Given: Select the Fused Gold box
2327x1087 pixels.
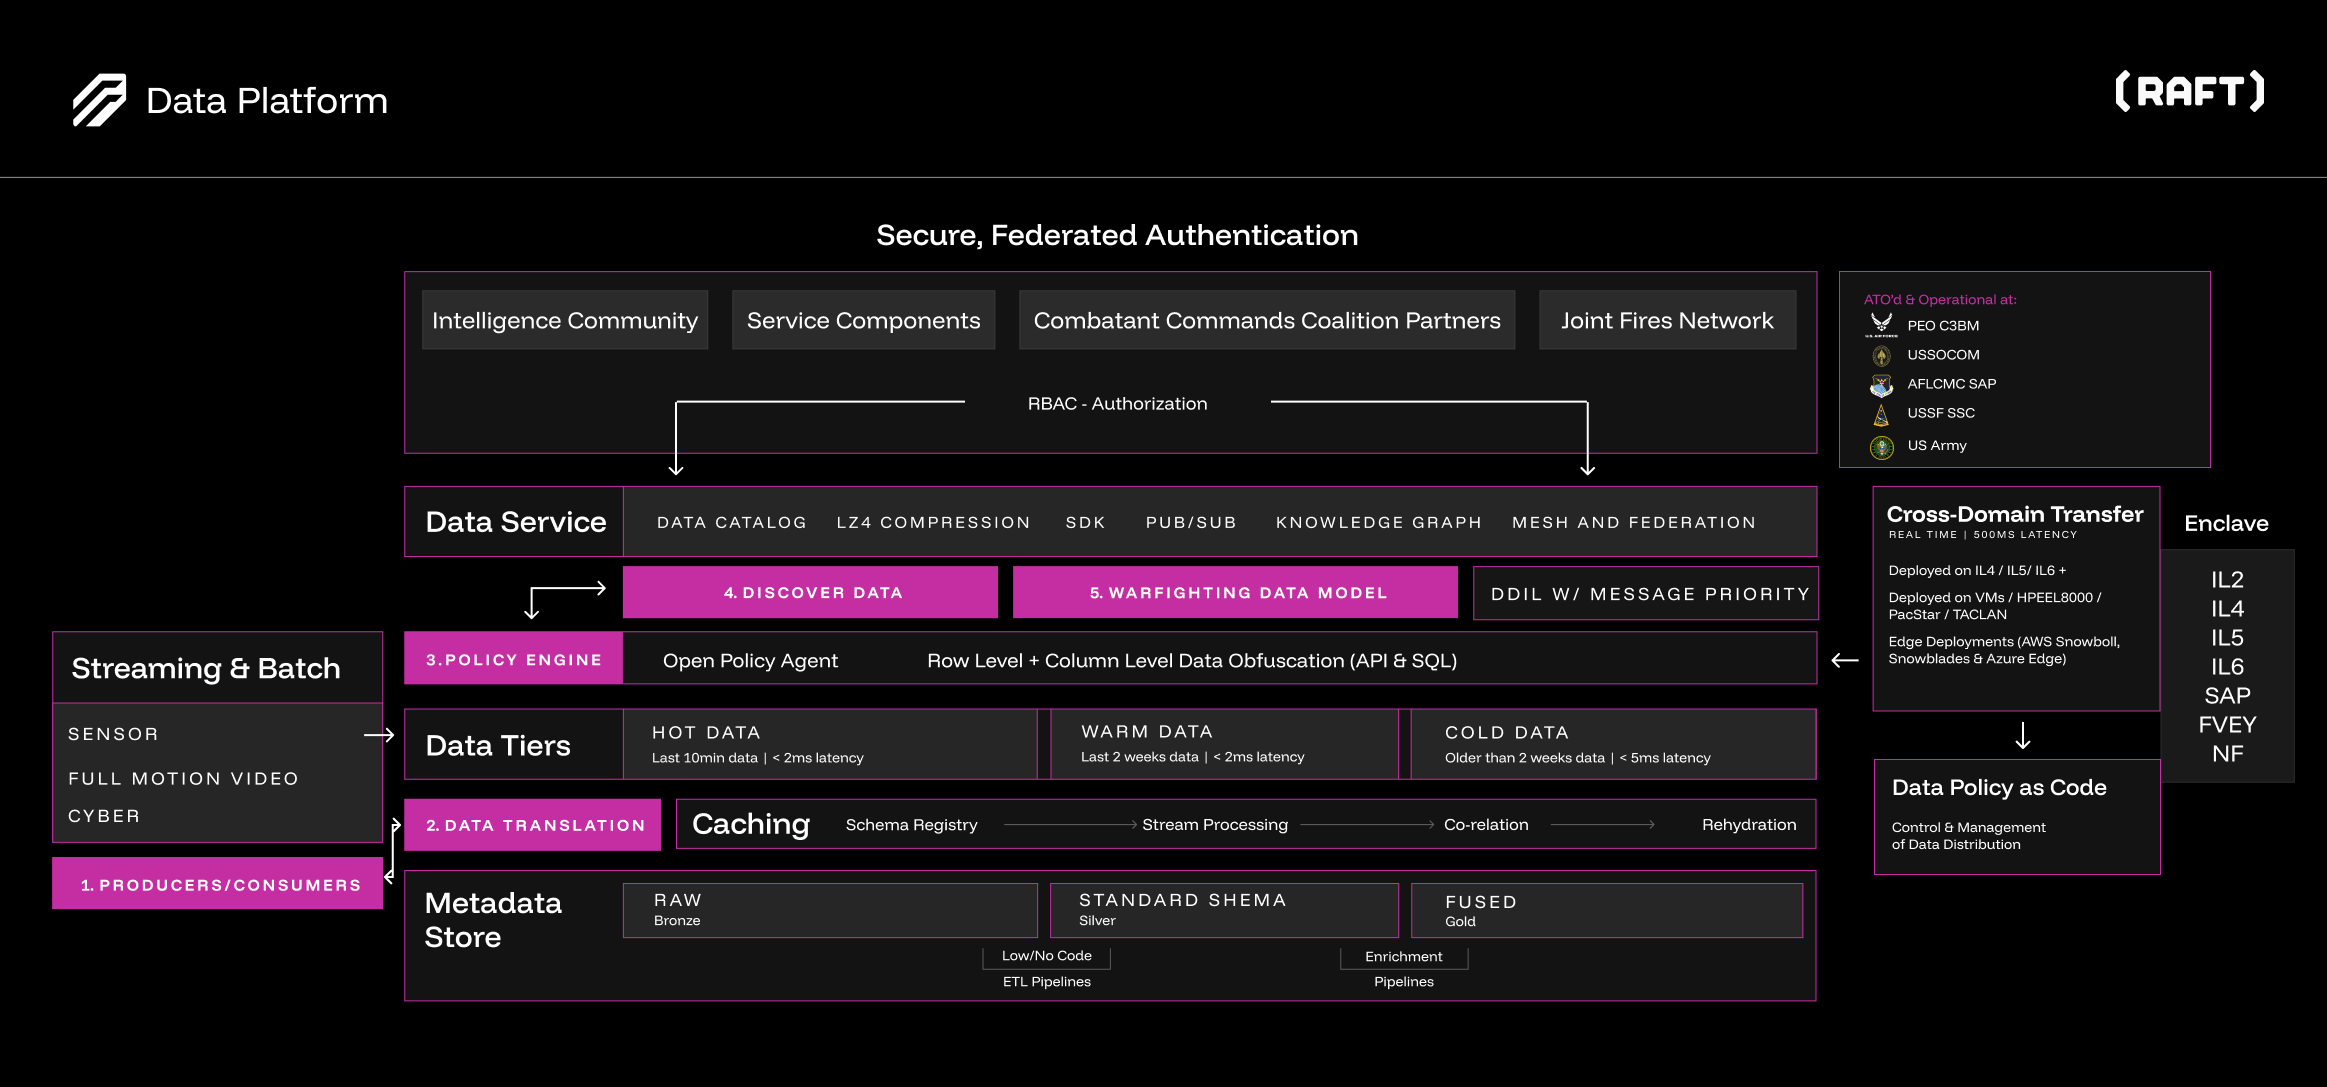Looking at the screenshot, I should tap(1607, 910).
